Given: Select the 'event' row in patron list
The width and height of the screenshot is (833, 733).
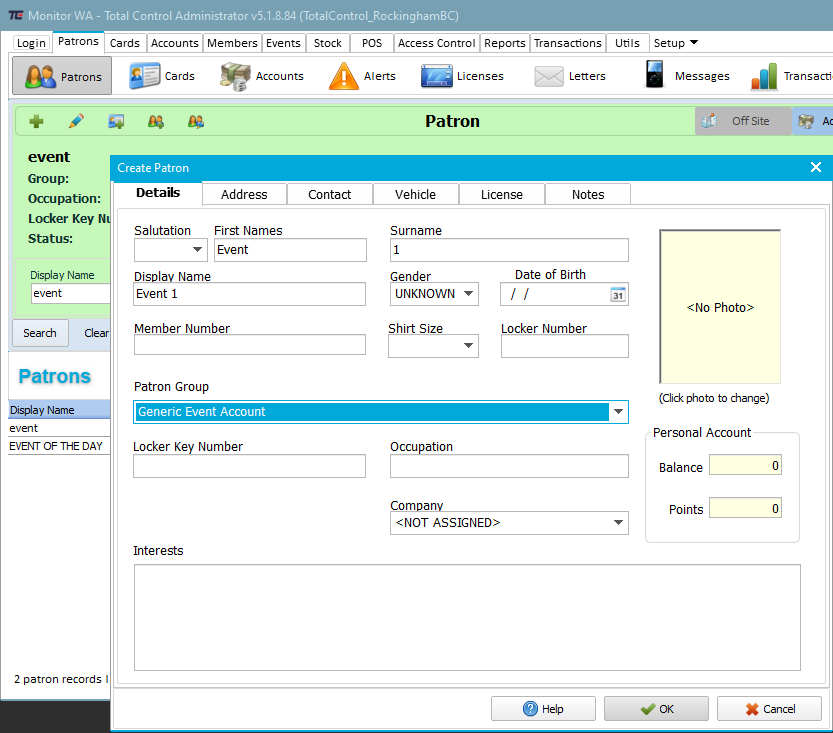Looking at the screenshot, I should pyautogui.click(x=59, y=428).
